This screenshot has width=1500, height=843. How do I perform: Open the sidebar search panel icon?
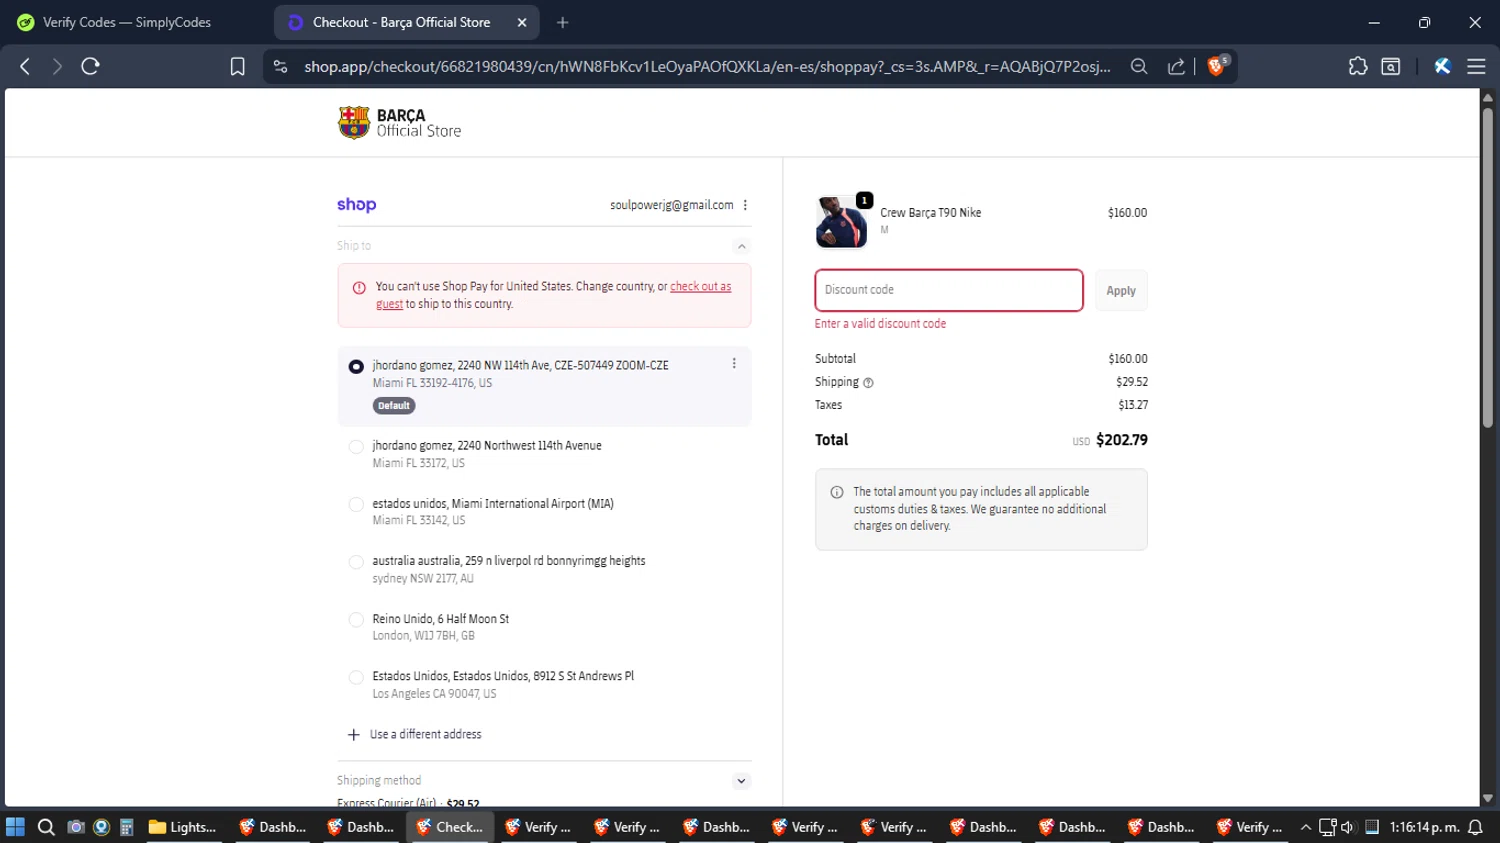pyautogui.click(x=1391, y=66)
